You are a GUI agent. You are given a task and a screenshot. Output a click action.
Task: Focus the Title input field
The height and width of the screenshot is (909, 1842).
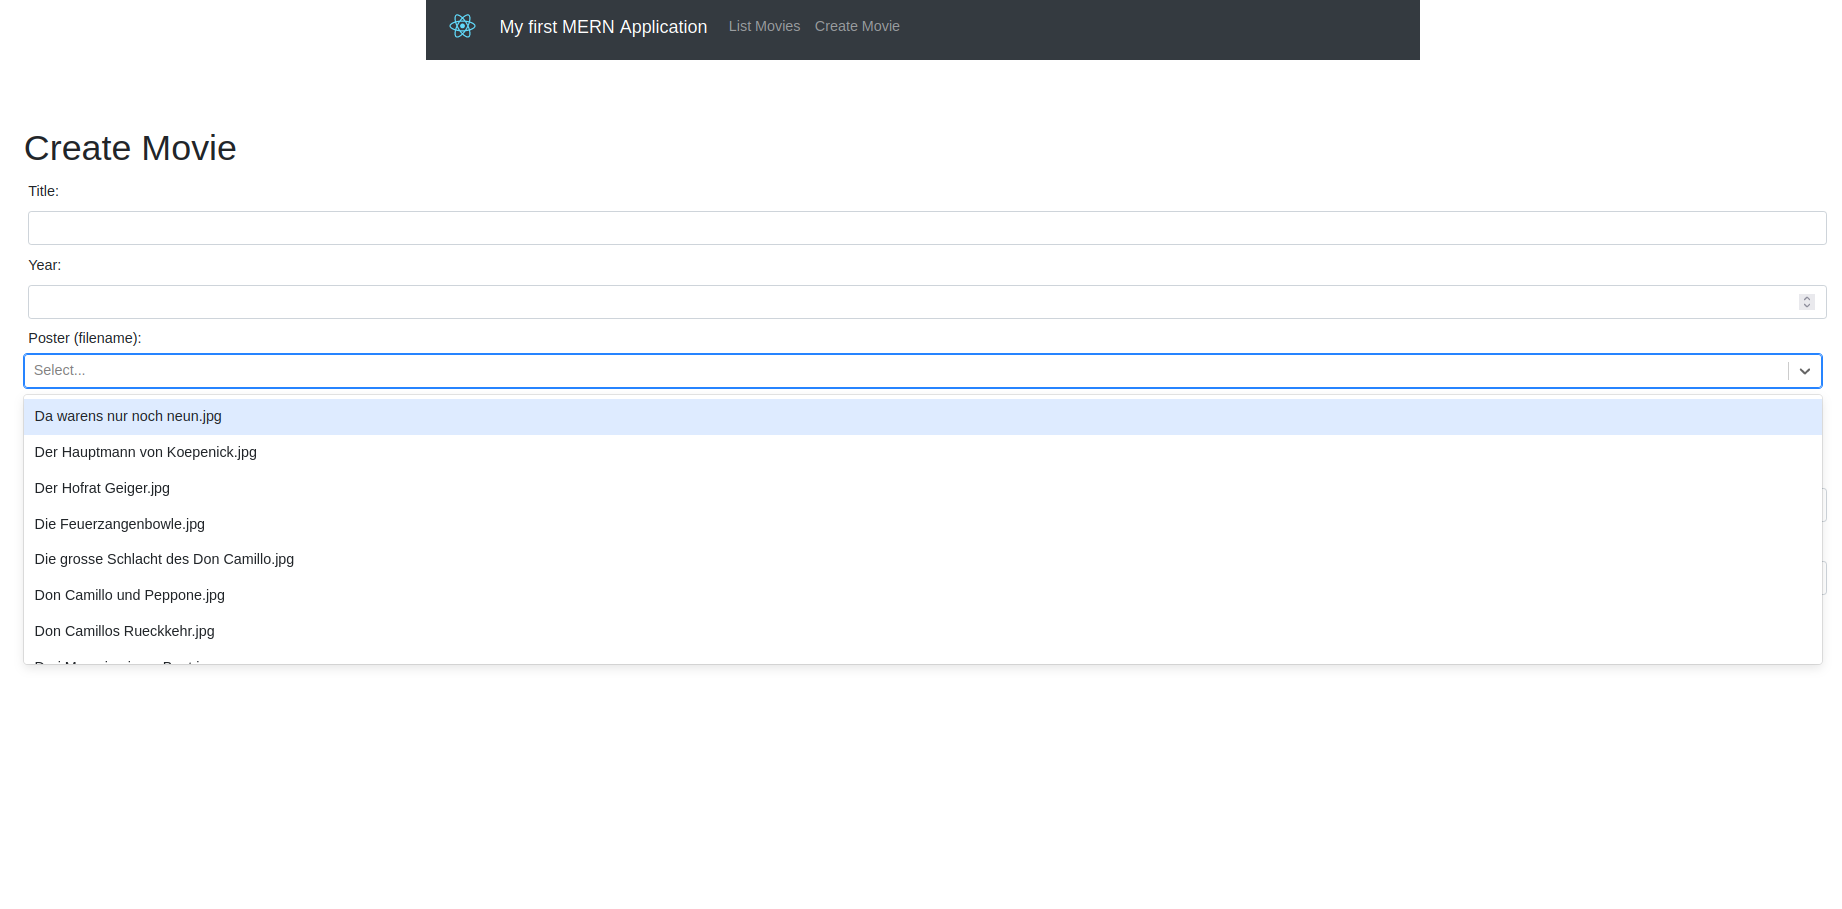point(927,228)
